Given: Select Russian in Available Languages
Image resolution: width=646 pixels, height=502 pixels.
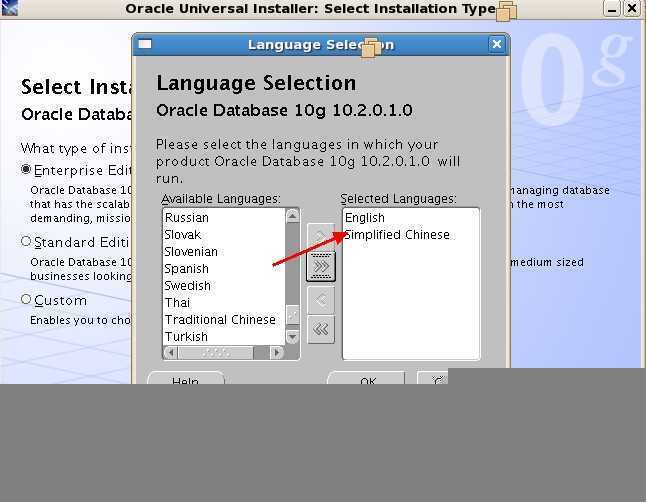Looking at the screenshot, I should coord(224,218).
